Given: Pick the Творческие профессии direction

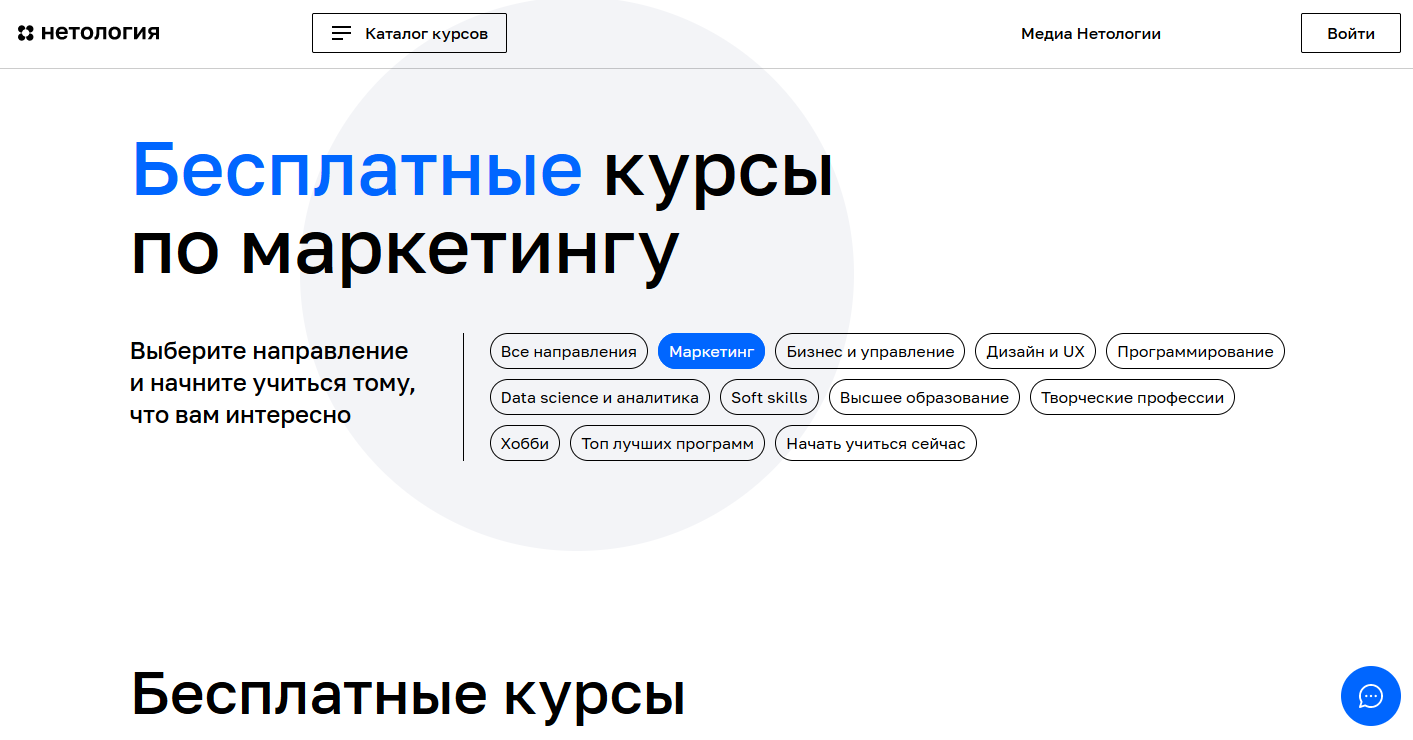Looking at the screenshot, I should click(x=1131, y=397).
